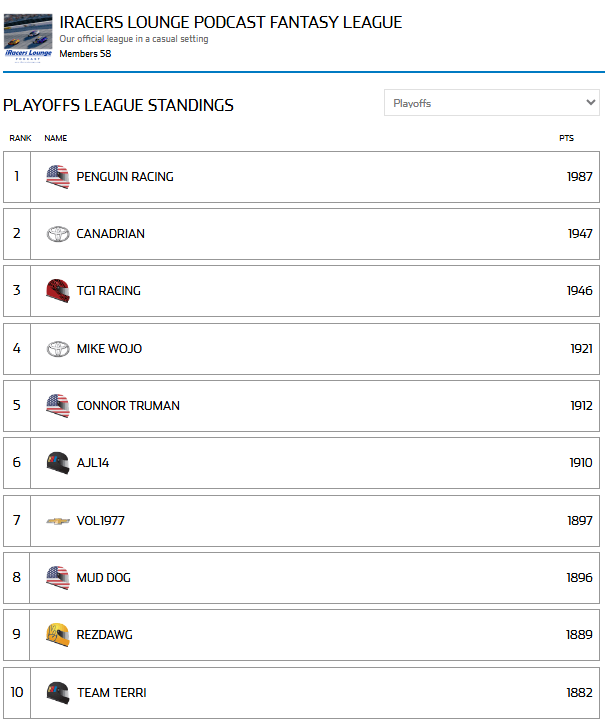
Task: Click the Chevrolet bowtie logo beside VOL1977
Action: coord(58,521)
